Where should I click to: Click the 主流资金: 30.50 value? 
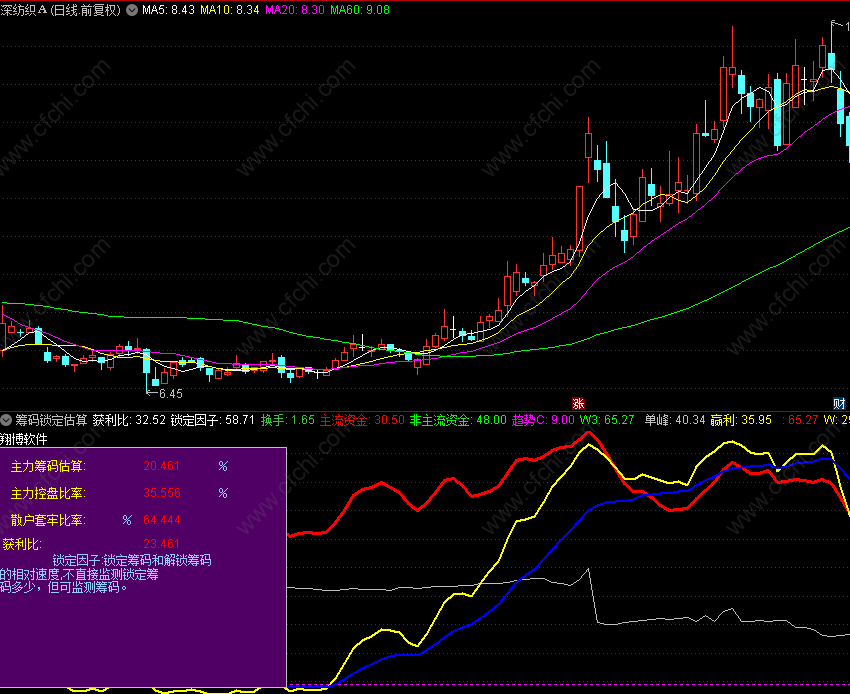[362, 420]
